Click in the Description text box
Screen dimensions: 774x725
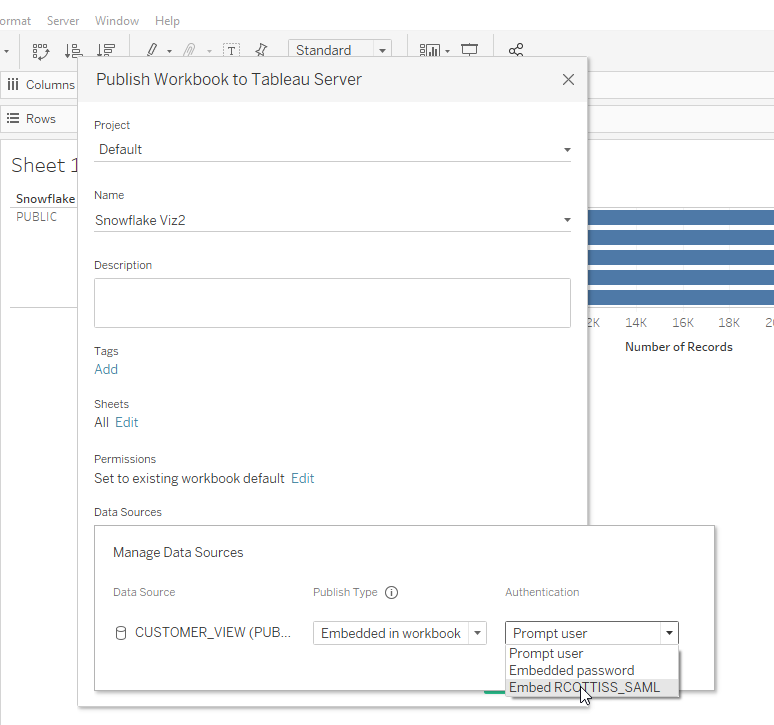tap(332, 303)
